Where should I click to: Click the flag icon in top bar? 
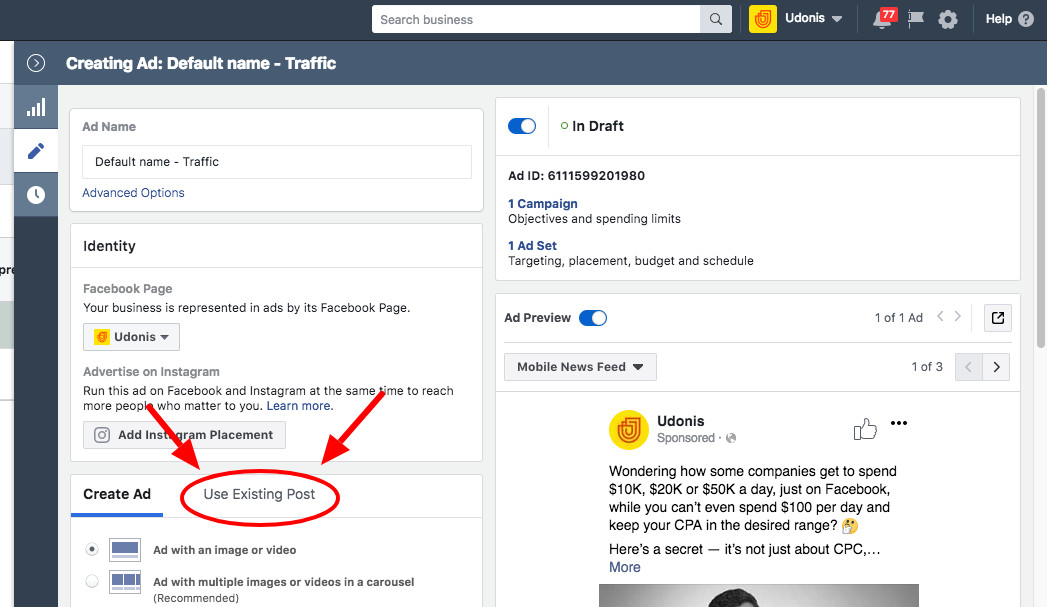(917, 19)
